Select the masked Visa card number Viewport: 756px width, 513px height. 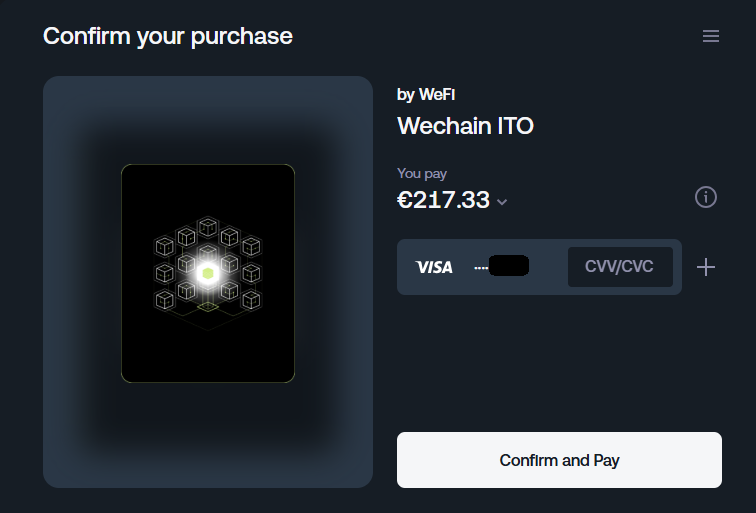tap(501, 267)
